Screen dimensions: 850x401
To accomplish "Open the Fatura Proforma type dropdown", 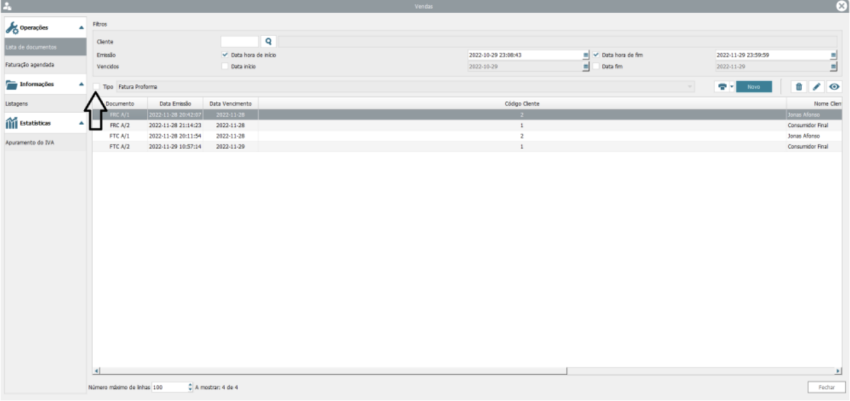I will pyautogui.click(x=690, y=87).
